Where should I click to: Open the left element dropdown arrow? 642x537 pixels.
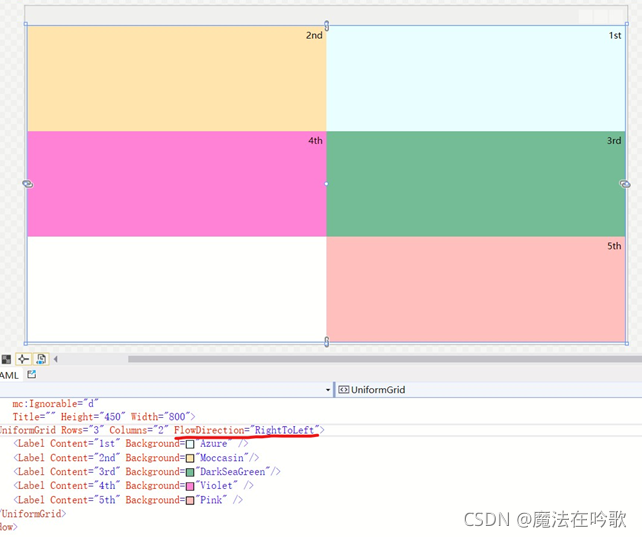point(328,390)
